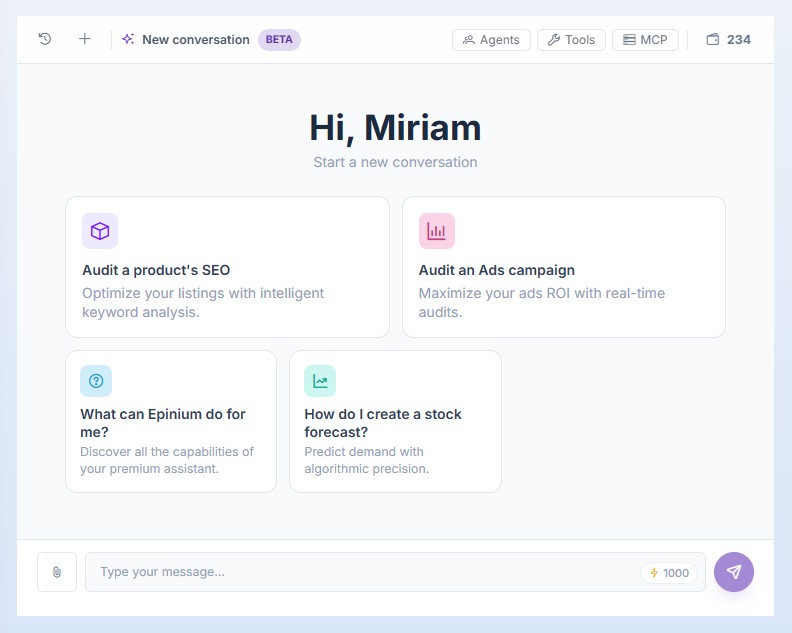Open the Tools button

click(571, 40)
